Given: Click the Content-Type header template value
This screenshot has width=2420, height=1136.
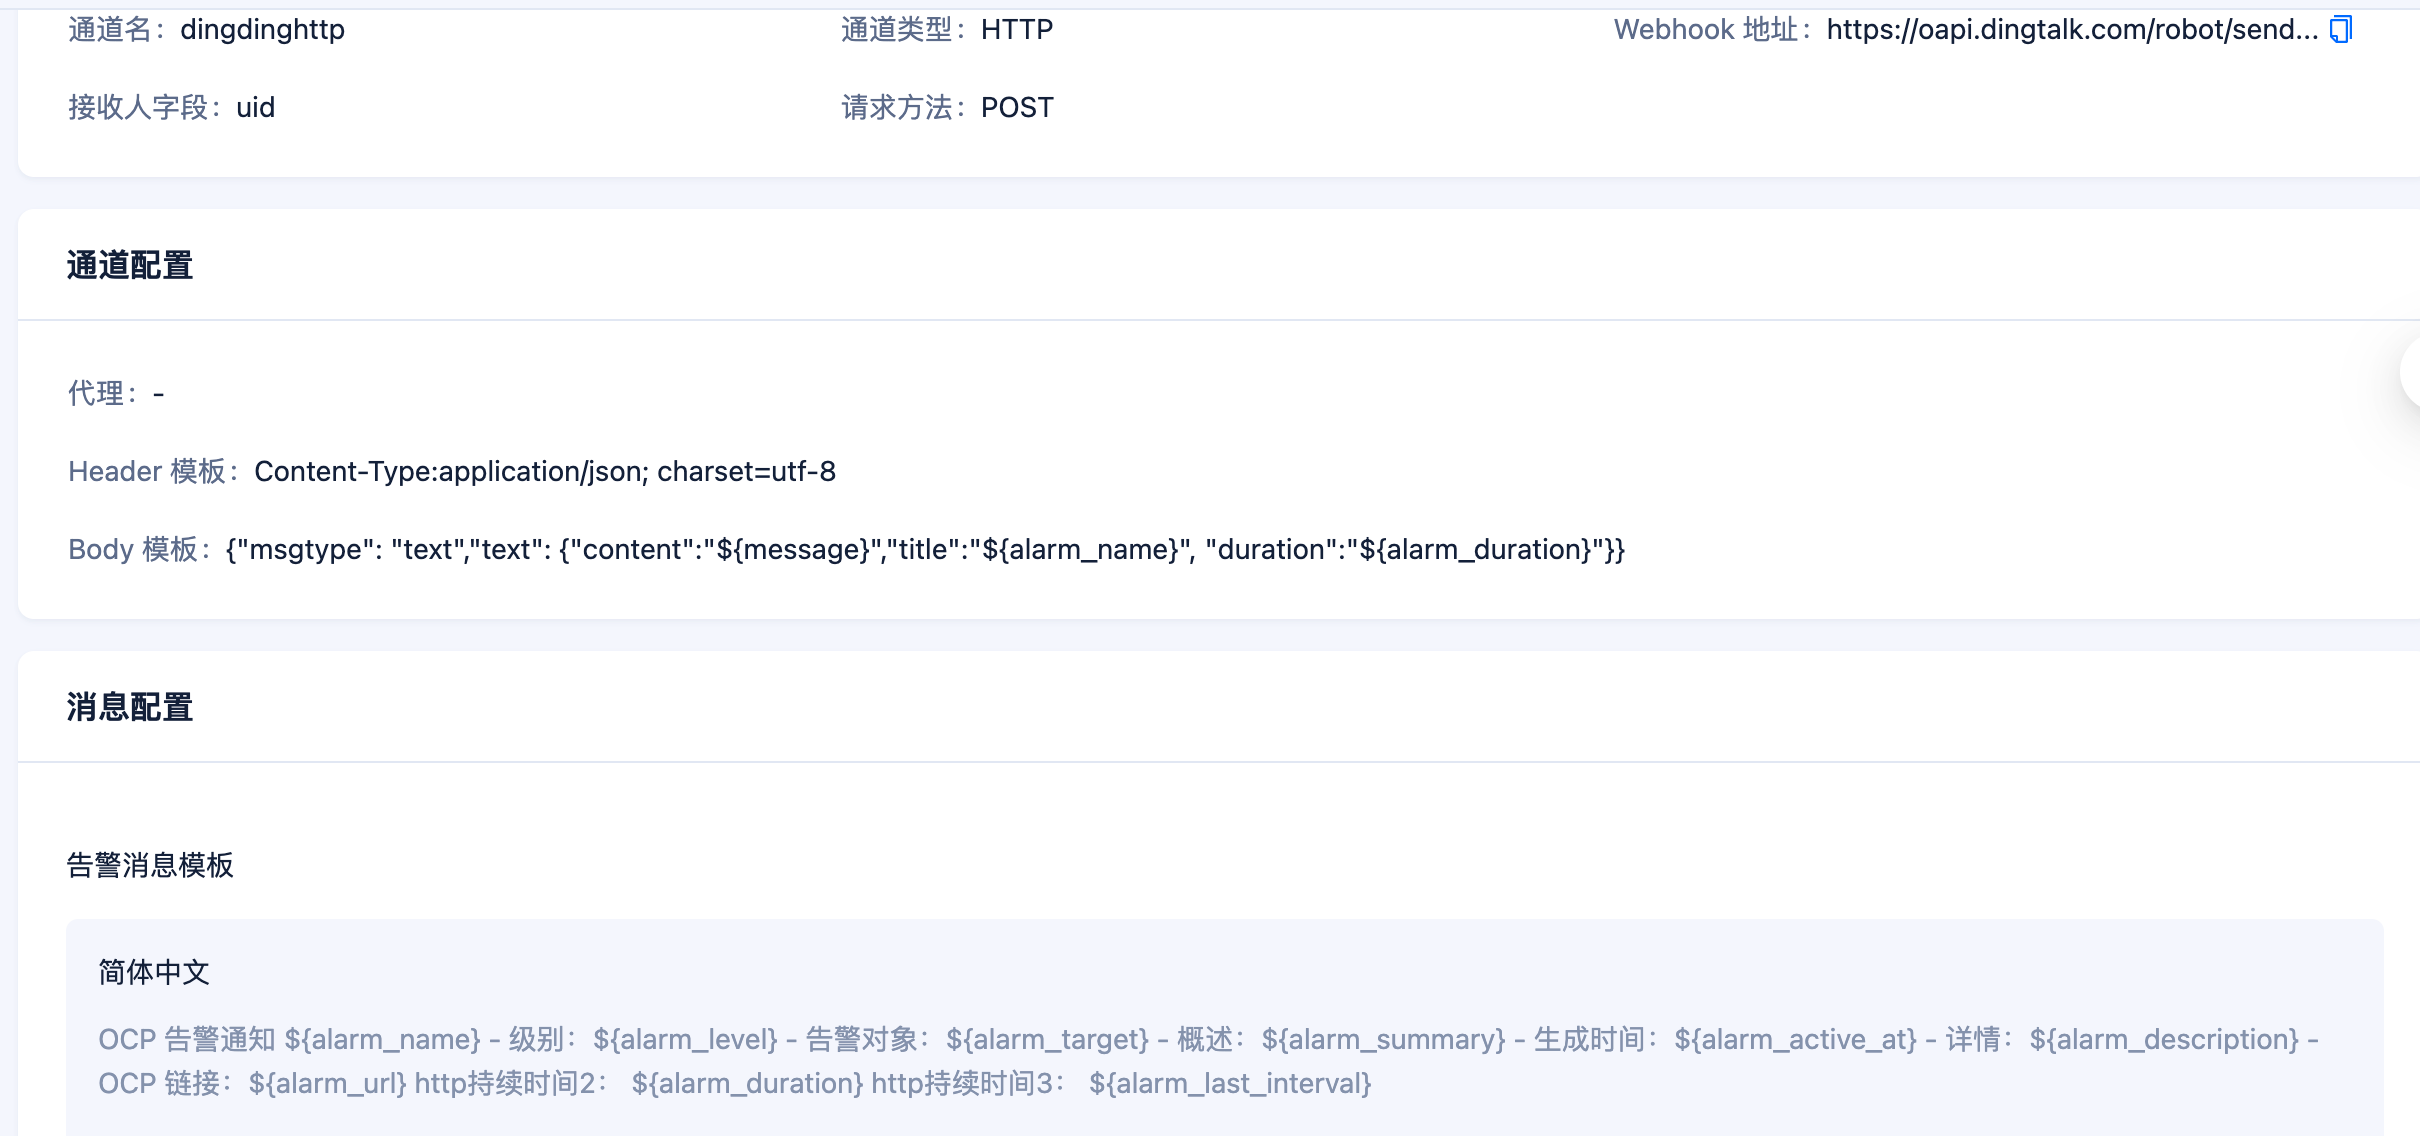Looking at the screenshot, I should (x=544, y=472).
